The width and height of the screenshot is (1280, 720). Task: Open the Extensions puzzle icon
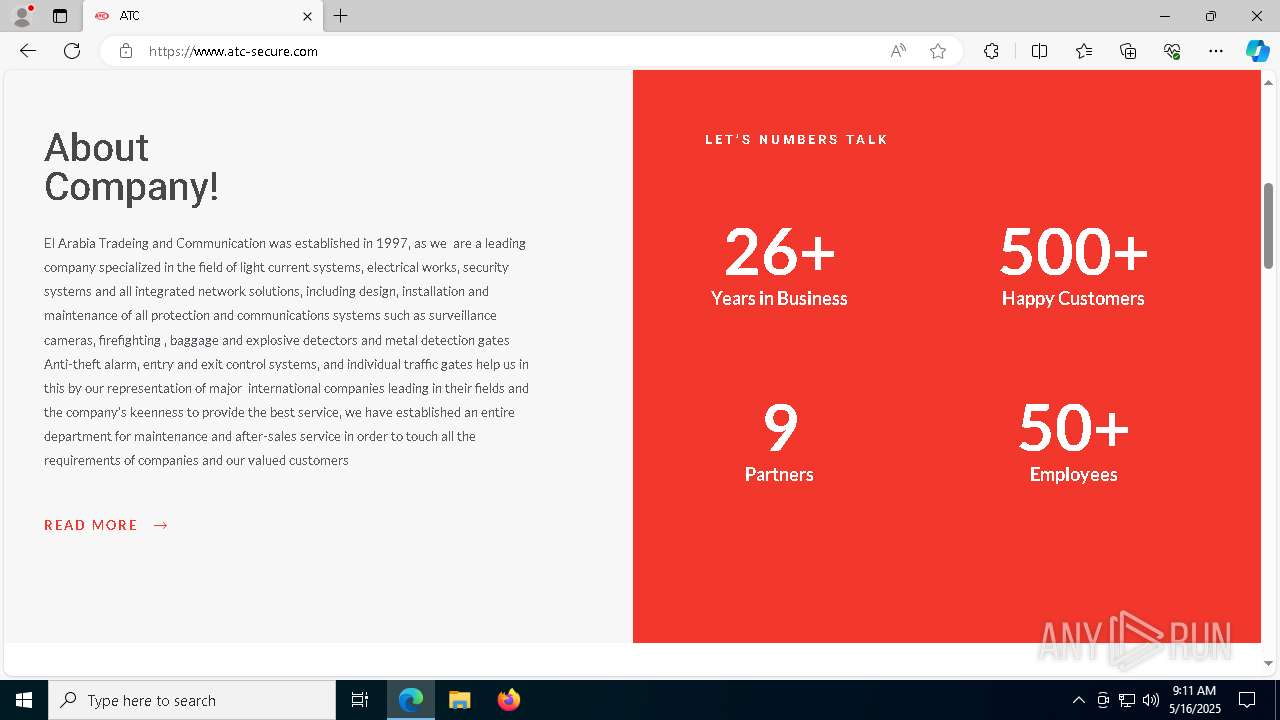[x=991, y=51]
